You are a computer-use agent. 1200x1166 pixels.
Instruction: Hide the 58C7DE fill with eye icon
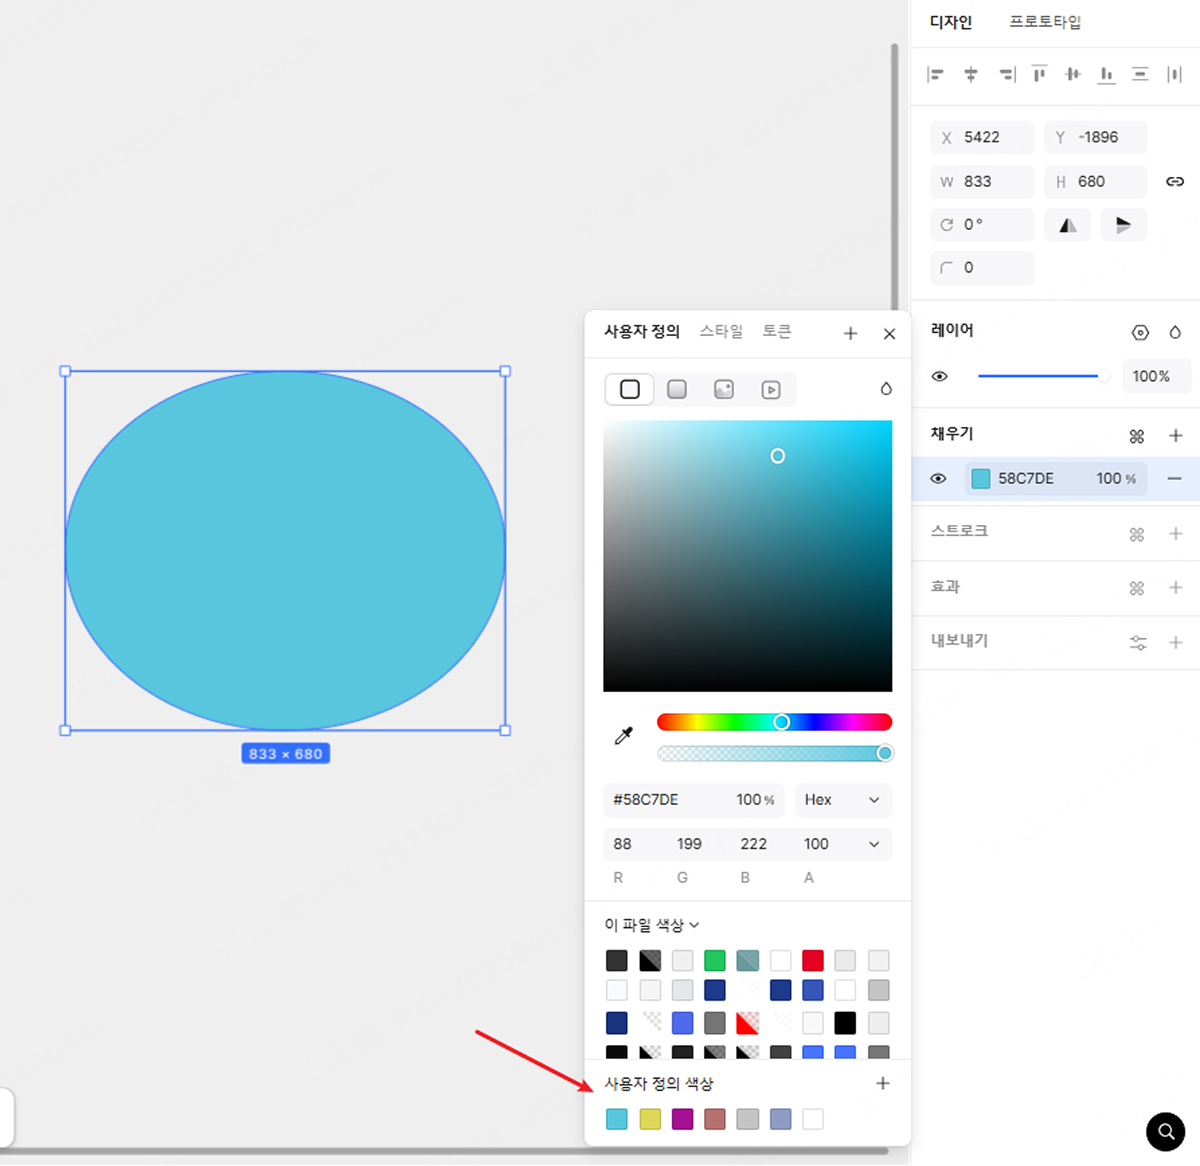[938, 478]
